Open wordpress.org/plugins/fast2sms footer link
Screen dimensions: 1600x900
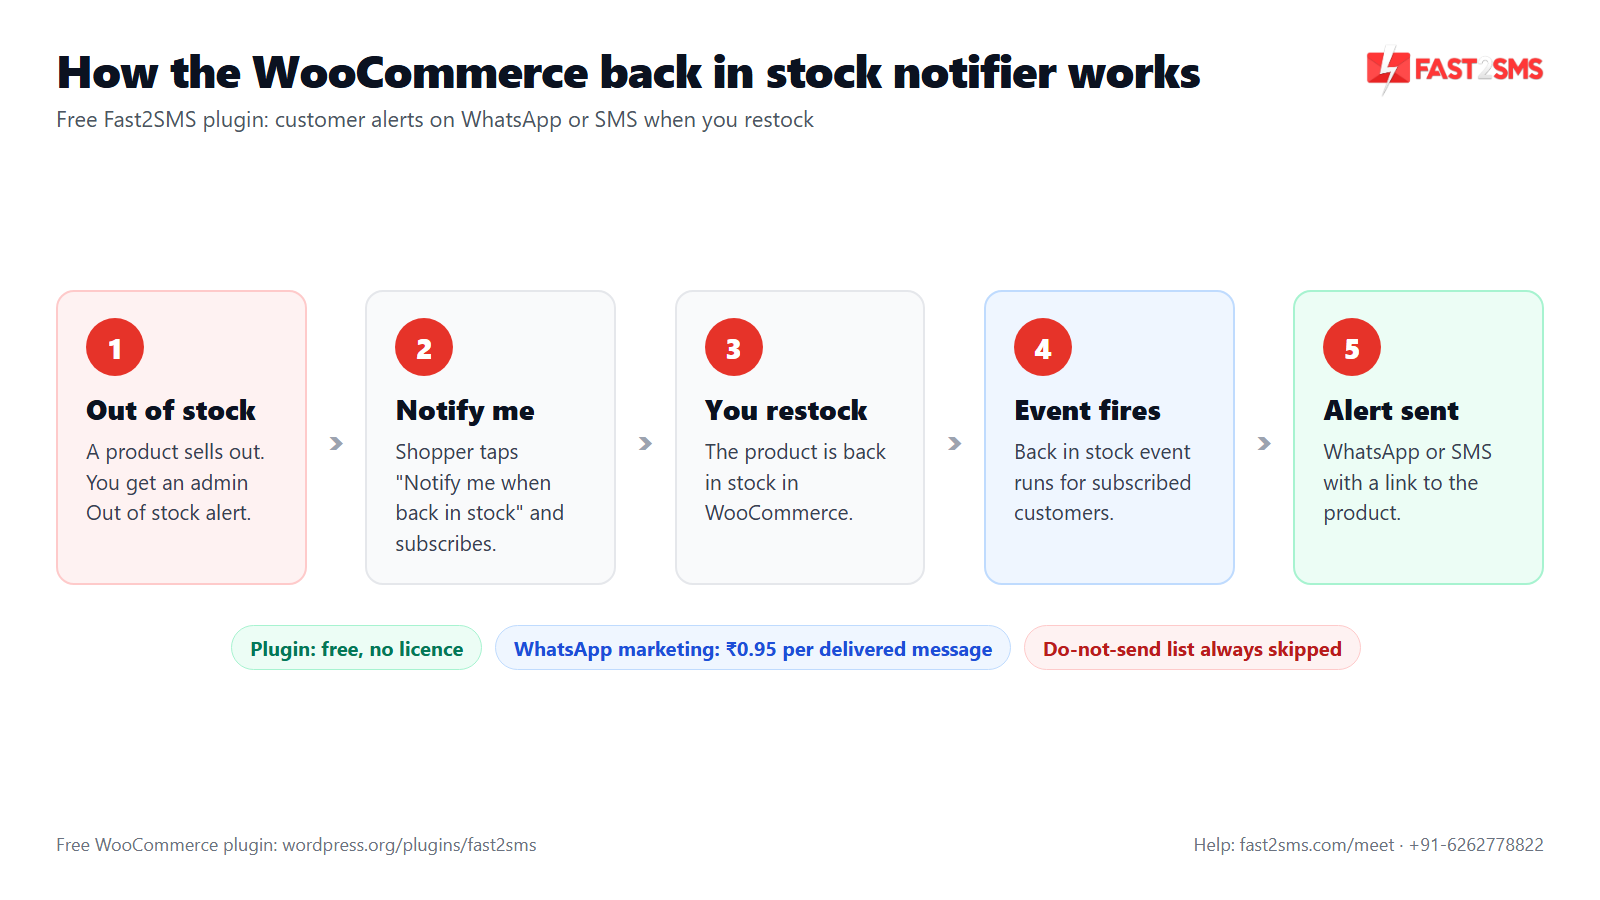click(409, 845)
